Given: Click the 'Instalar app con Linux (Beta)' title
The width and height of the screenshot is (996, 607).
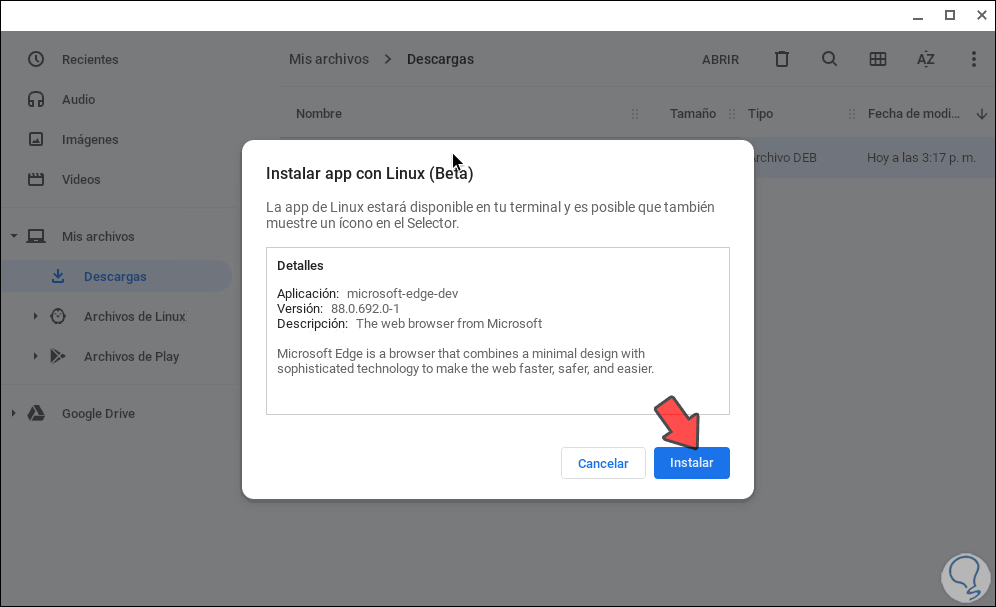Looking at the screenshot, I should 370,173.
